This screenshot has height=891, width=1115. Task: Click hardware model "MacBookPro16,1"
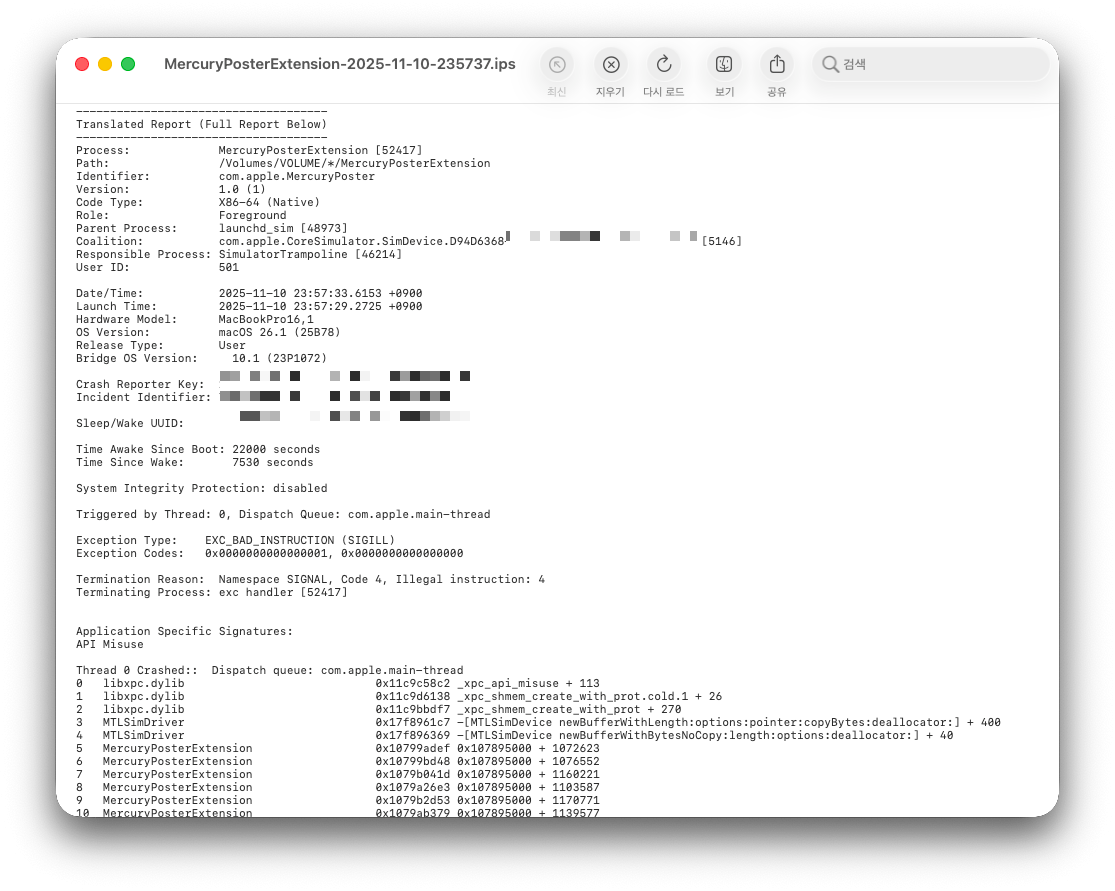(x=266, y=319)
